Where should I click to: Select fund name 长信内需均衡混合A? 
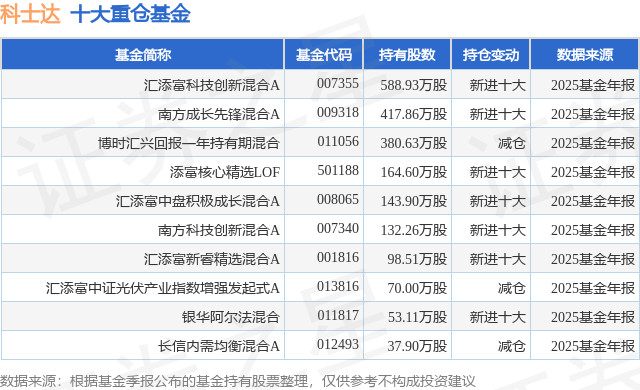click(219, 346)
